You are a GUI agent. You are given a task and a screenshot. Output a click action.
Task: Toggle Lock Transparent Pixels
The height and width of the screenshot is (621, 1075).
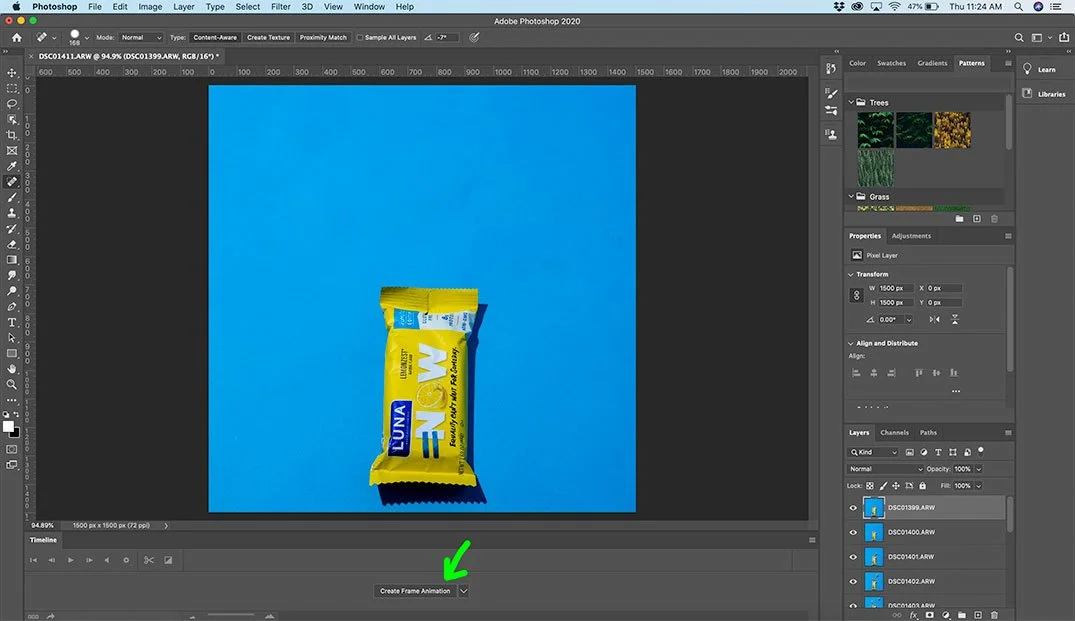click(870, 486)
